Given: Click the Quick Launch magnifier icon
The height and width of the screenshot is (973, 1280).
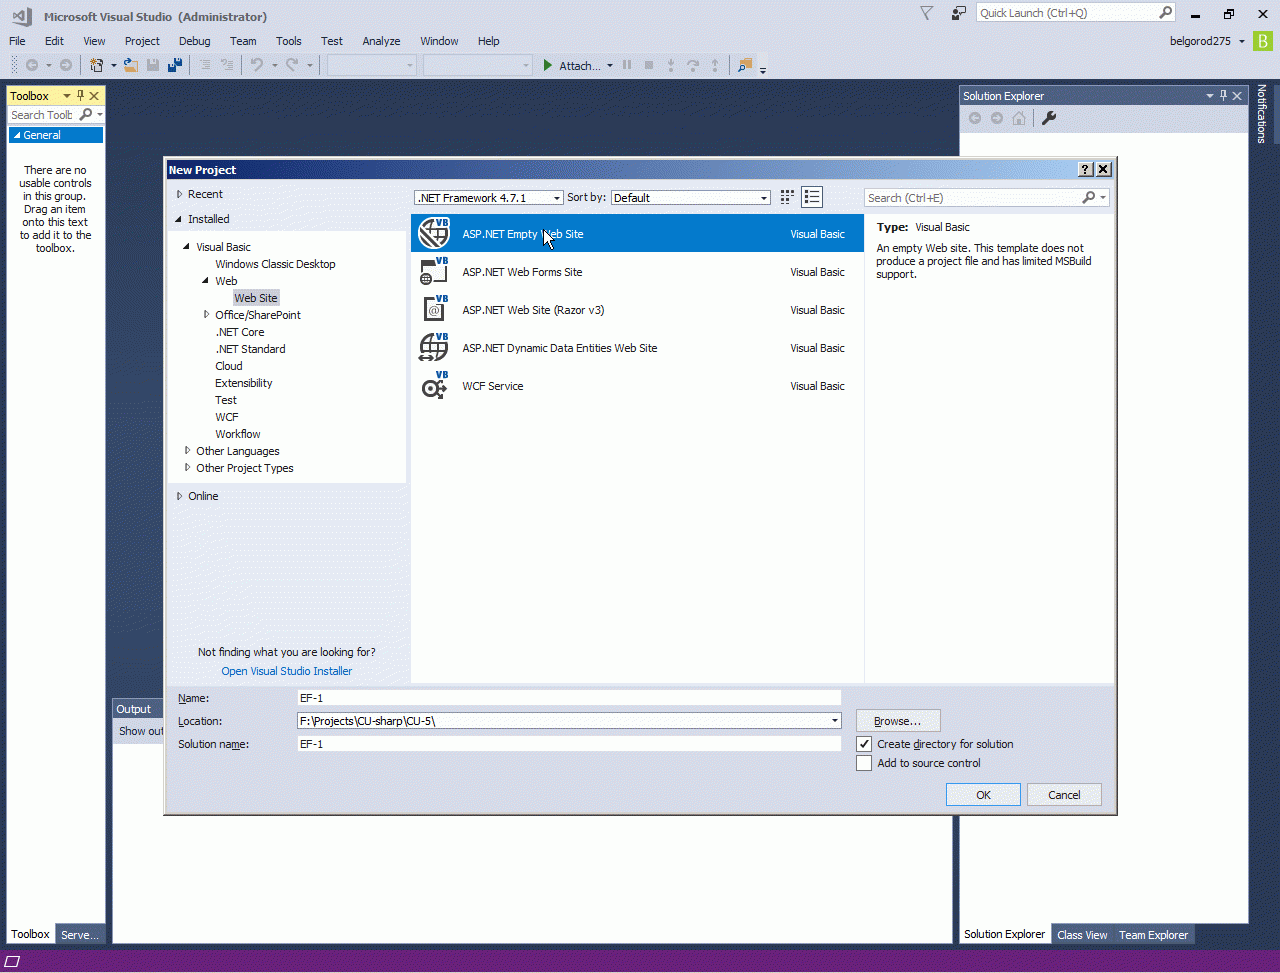Looking at the screenshot, I should point(1166,13).
